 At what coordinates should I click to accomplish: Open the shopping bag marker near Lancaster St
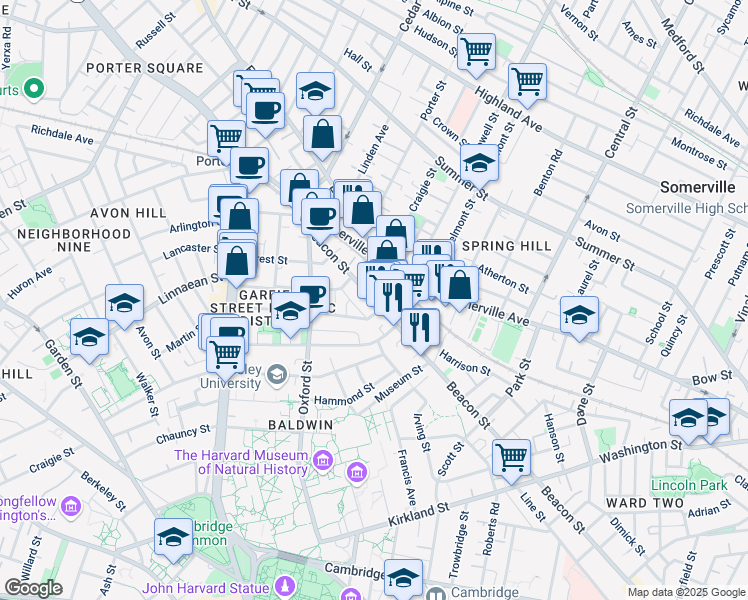point(237,262)
